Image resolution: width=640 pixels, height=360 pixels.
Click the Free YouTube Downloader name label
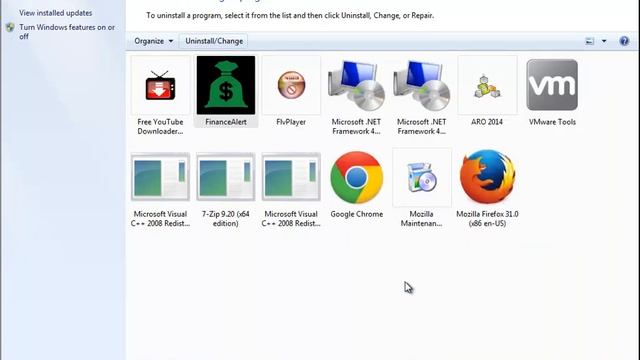[x=160, y=127]
